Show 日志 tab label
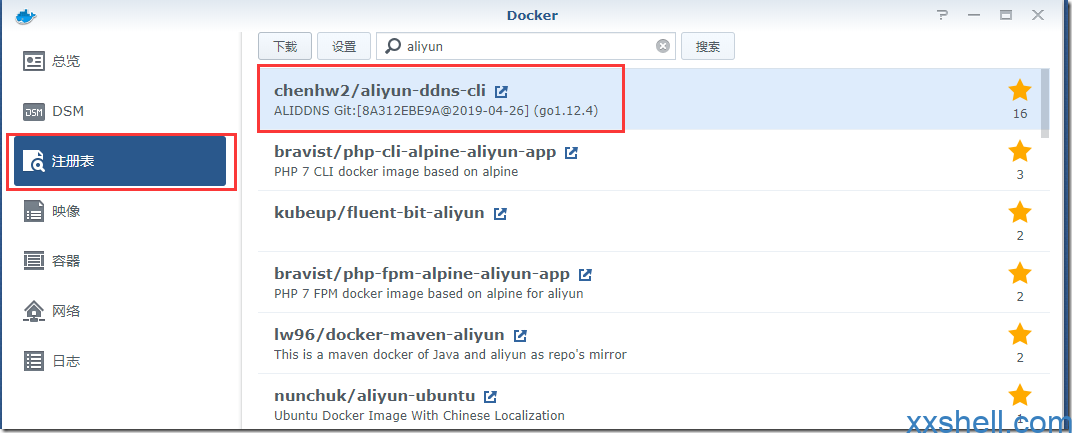Viewport: 1072px width, 433px height. pos(66,360)
